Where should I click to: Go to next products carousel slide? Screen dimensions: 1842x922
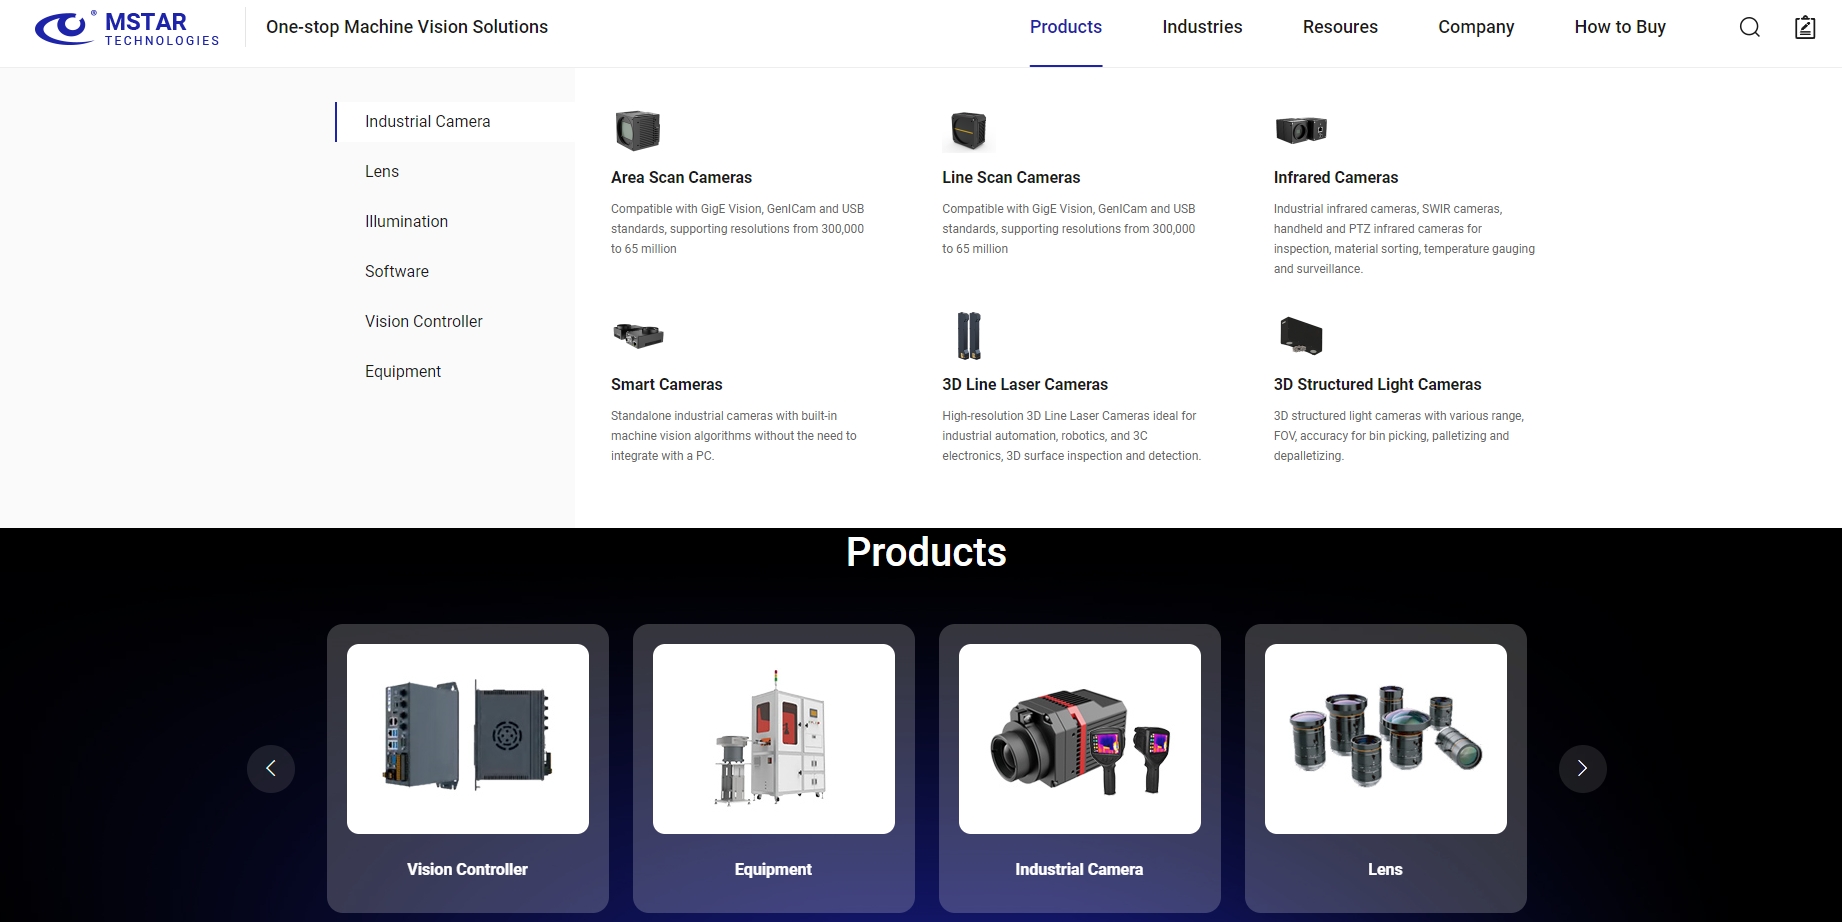pos(1582,768)
